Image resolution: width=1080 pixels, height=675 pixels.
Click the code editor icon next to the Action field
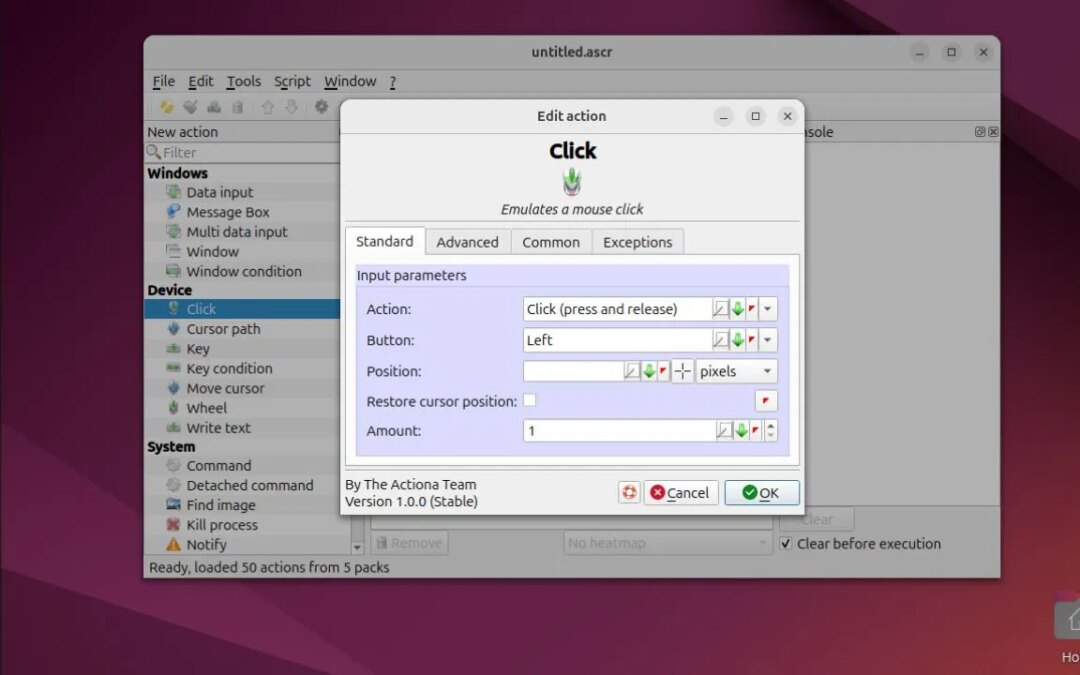coord(720,309)
